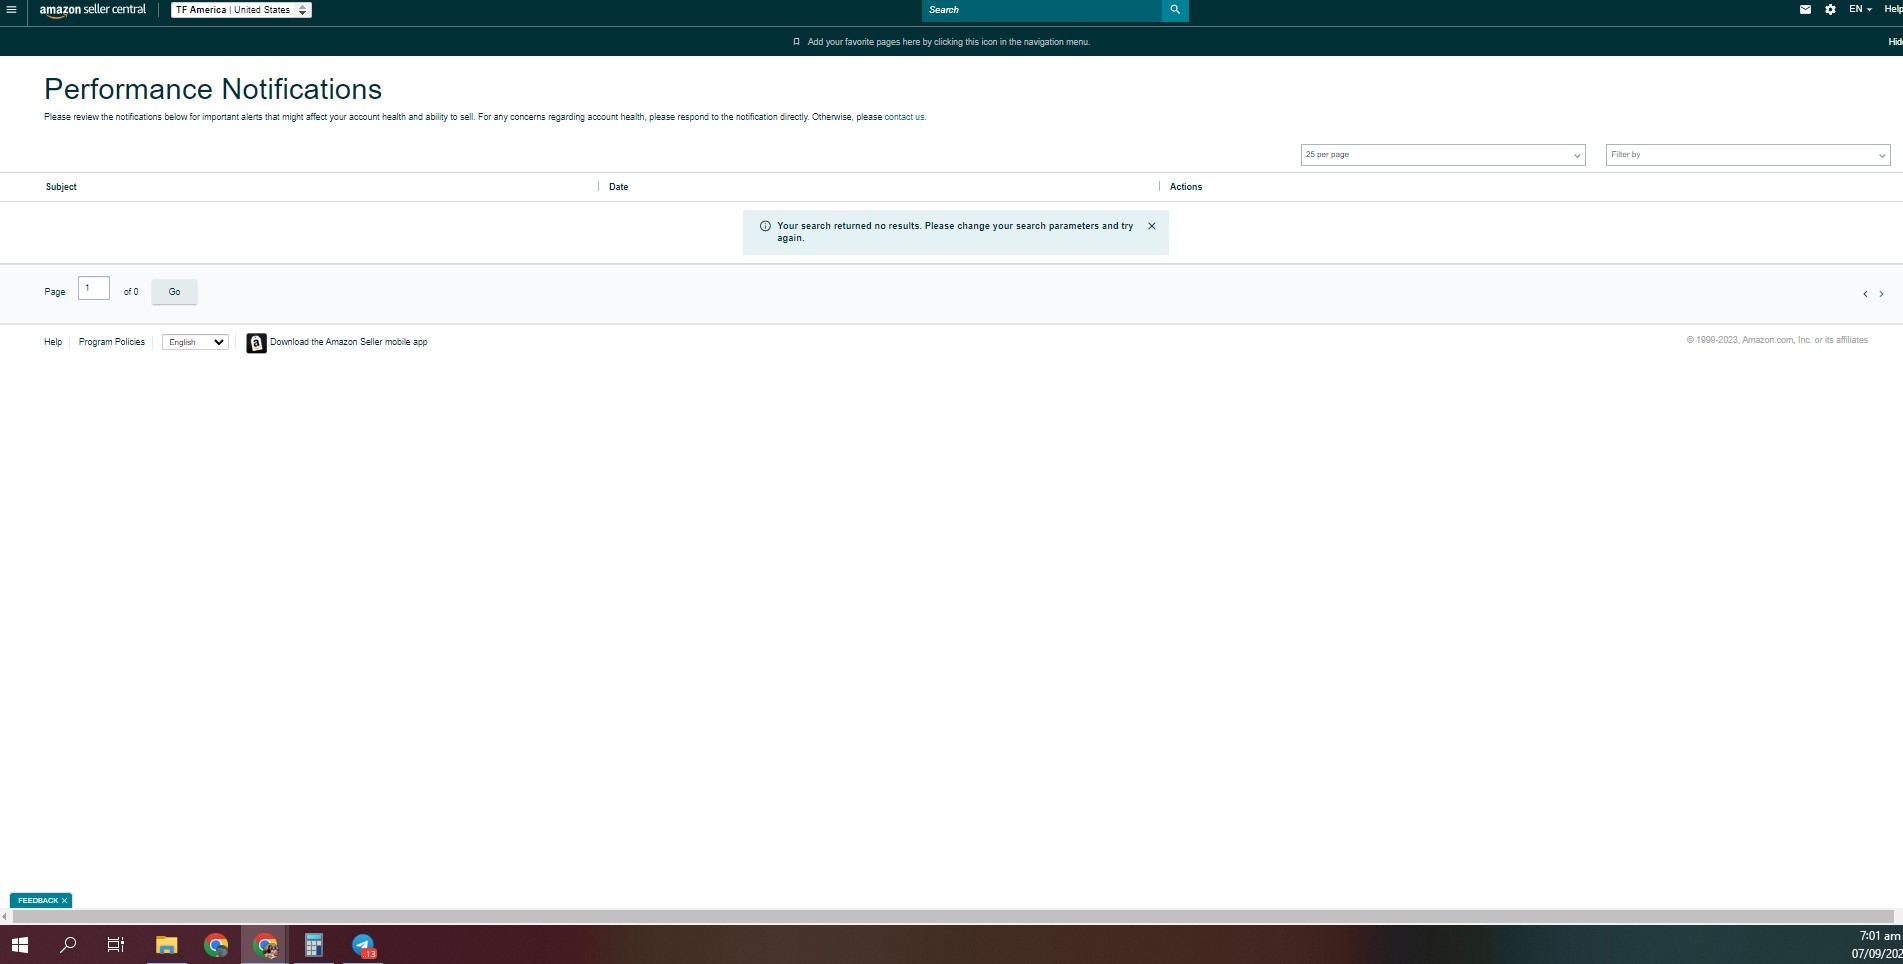The height and width of the screenshot is (964, 1903).
Task: Click the Amazon Seller app icon
Action: coord(256,343)
